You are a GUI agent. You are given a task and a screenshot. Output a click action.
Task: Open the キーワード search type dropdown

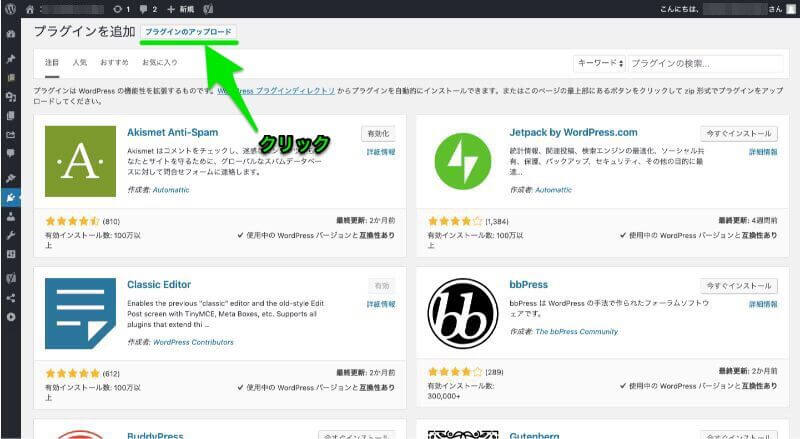tap(600, 63)
